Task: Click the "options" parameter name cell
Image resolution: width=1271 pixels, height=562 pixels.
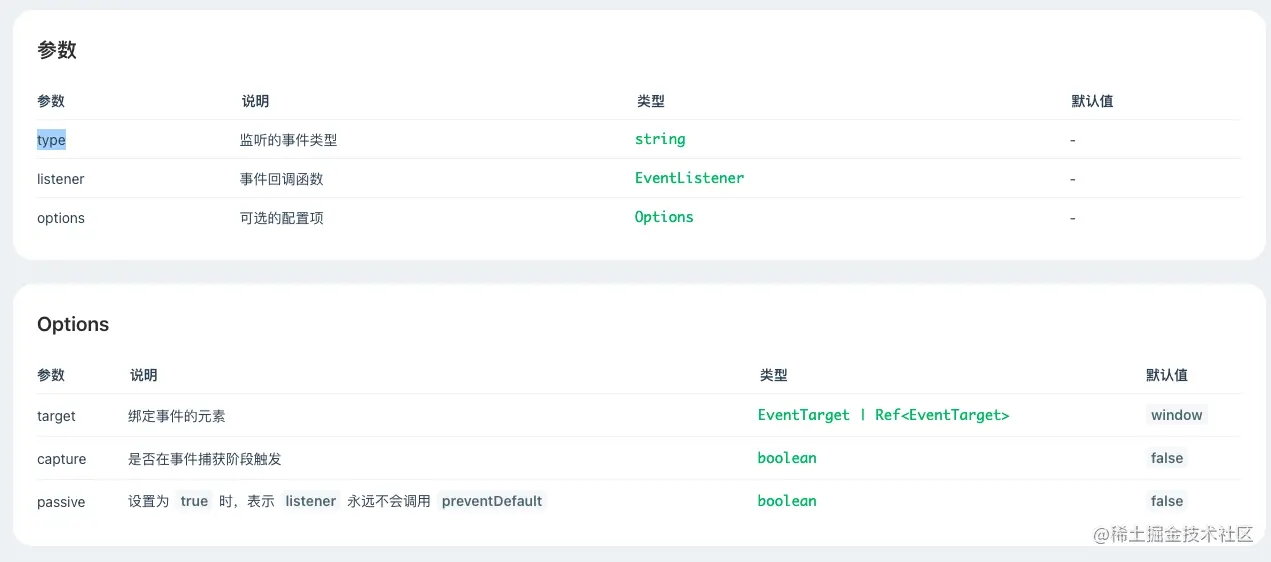Action: click(61, 218)
